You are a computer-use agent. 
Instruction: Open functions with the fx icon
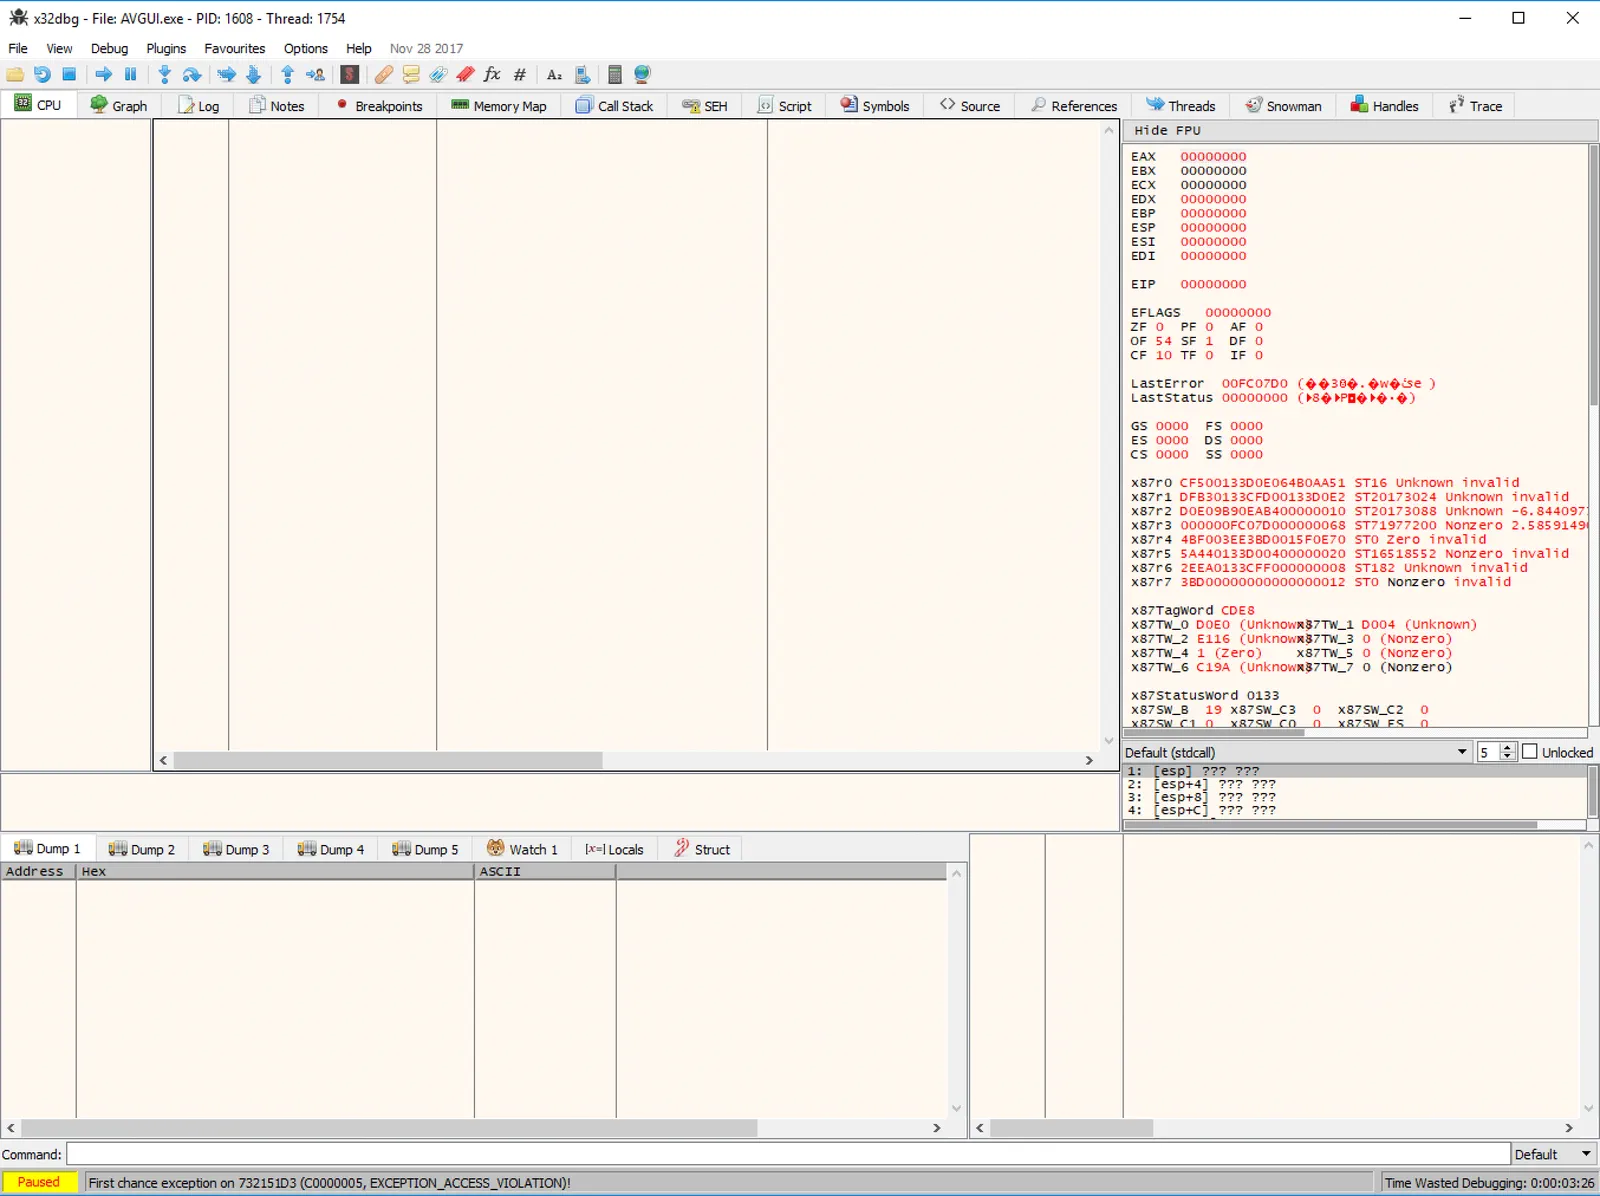tap(492, 74)
